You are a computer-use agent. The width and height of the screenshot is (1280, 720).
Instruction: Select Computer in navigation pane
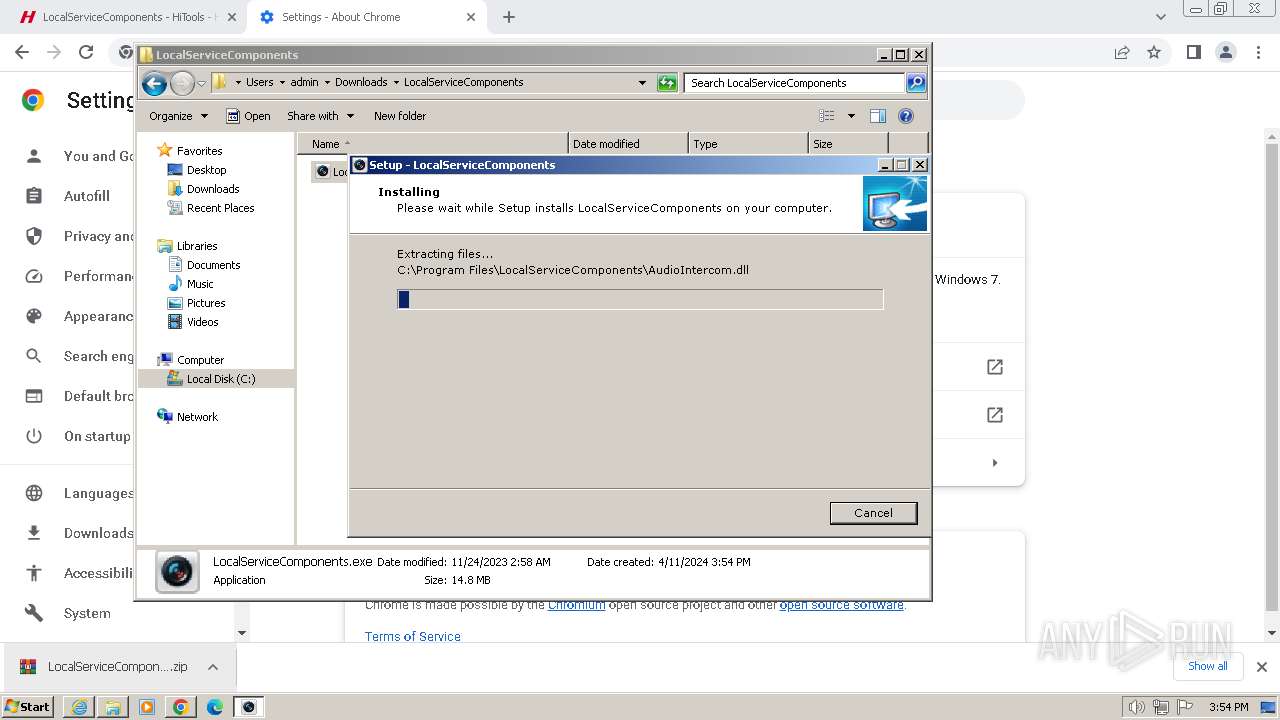(200, 360)
